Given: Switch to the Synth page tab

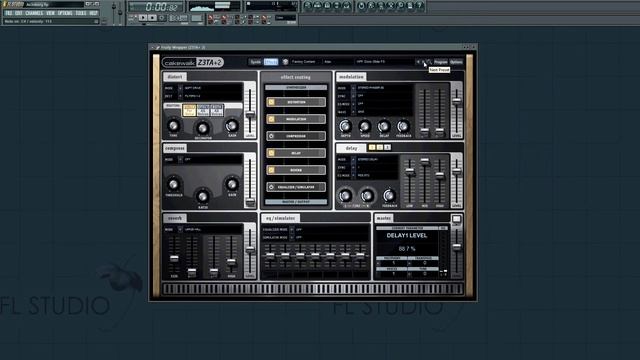Looking at the screenshot, I should pyautogui.click(x=256, y=62).
